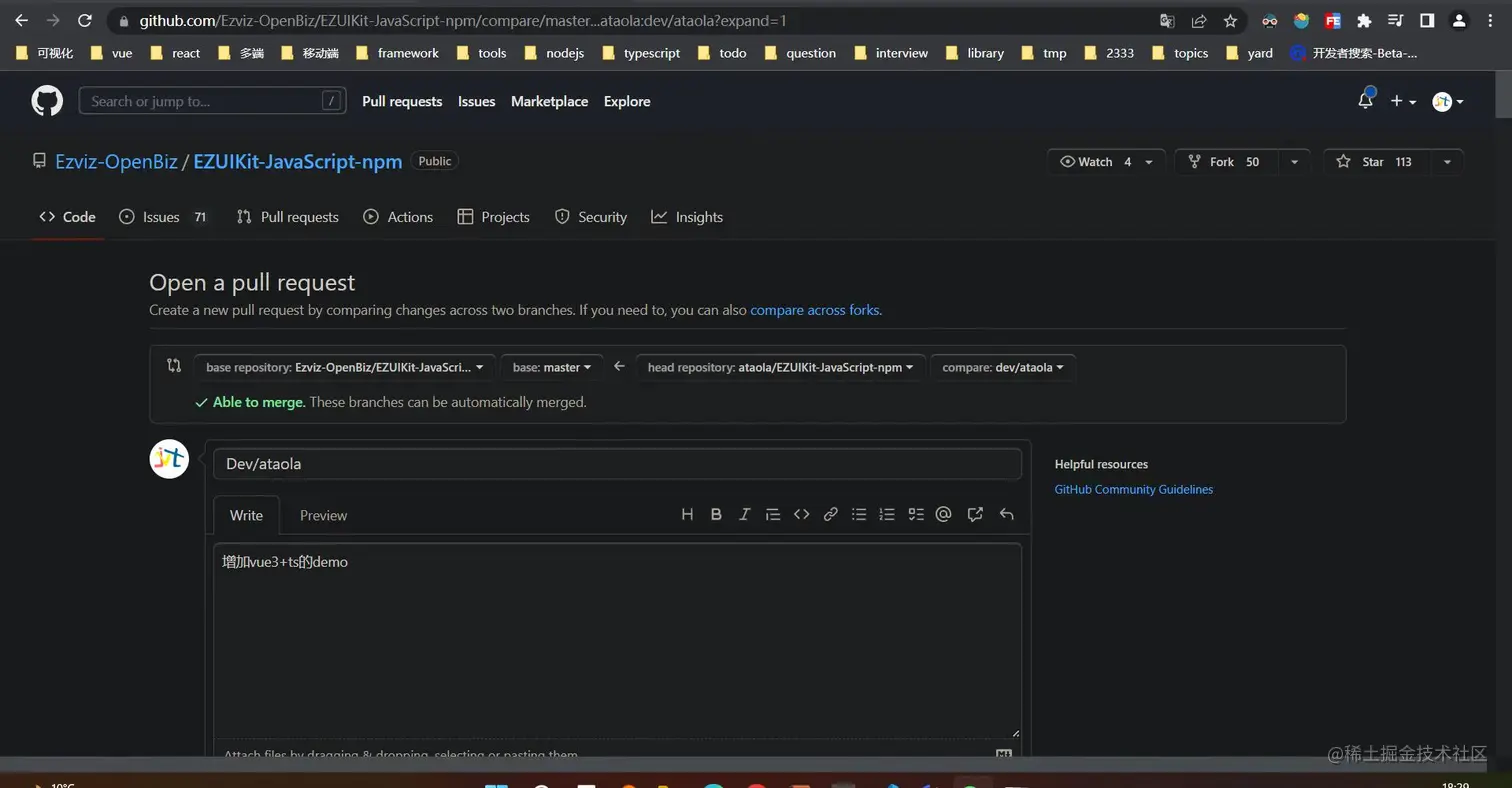Open the plus create-new dropdown
Image resolution: width=1512 pixels, height=788 pixels.
[1403, 101]
